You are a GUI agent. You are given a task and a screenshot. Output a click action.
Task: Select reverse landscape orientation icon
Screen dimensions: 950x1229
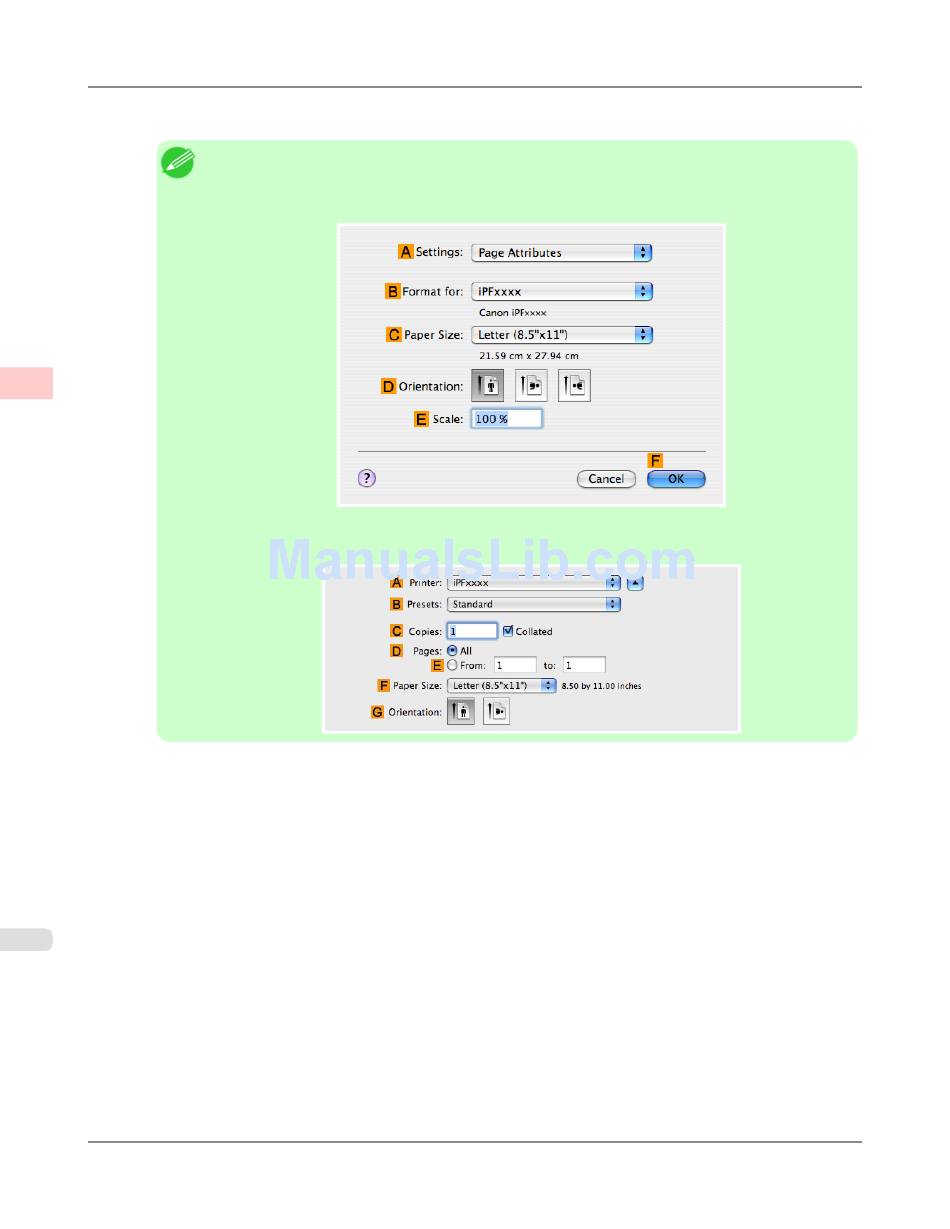[x=574, y=385]
